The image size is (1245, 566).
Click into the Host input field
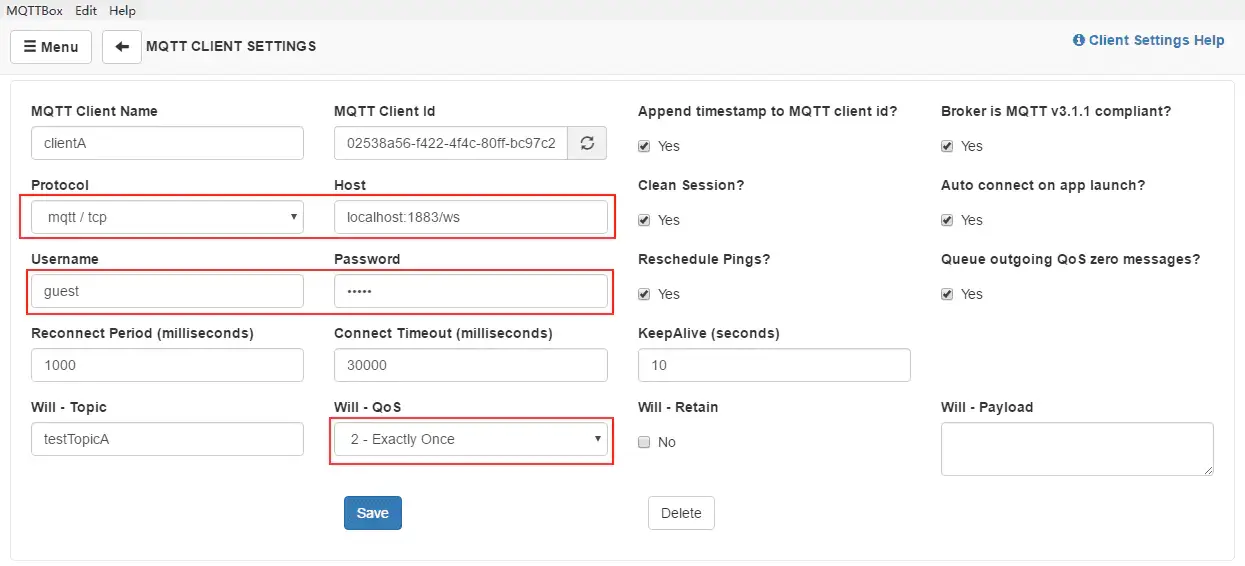click(x=470, y=217)
